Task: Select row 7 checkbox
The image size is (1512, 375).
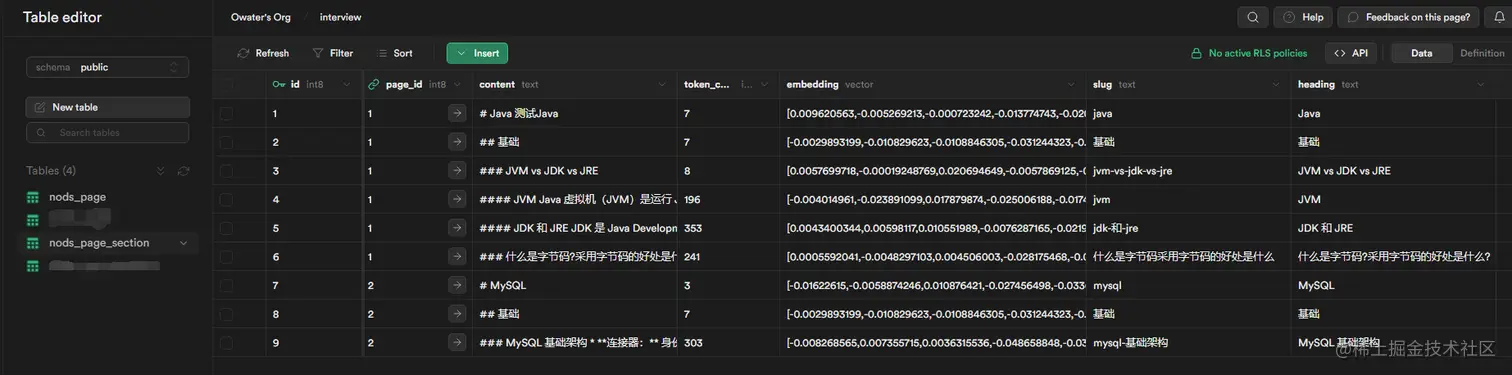Action: (227, 285)
